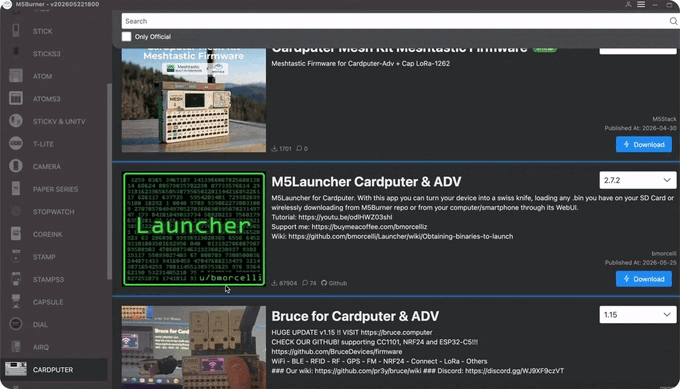Open the CAPSULE category icon

pos(16,301)
